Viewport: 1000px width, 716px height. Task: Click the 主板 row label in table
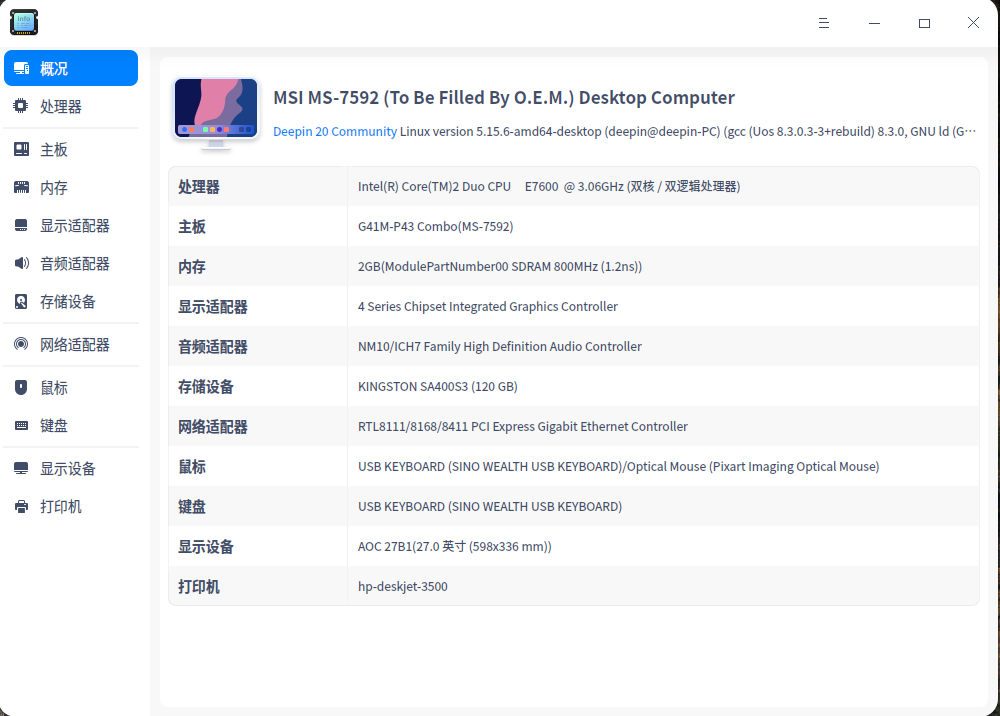coord(191,227)
